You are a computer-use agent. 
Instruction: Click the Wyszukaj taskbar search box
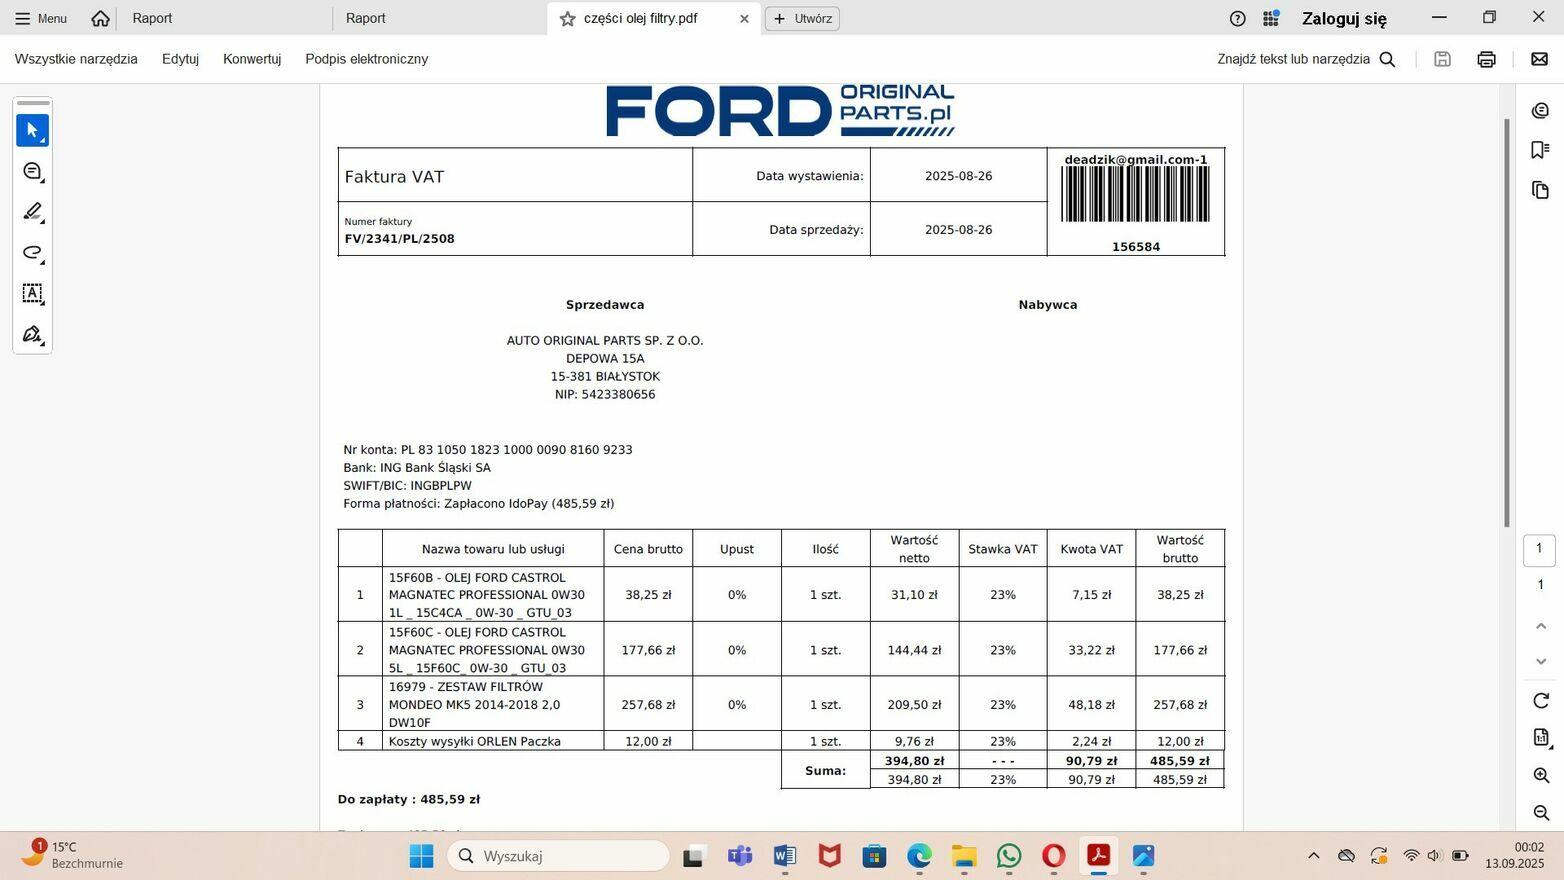coord(558,856)
